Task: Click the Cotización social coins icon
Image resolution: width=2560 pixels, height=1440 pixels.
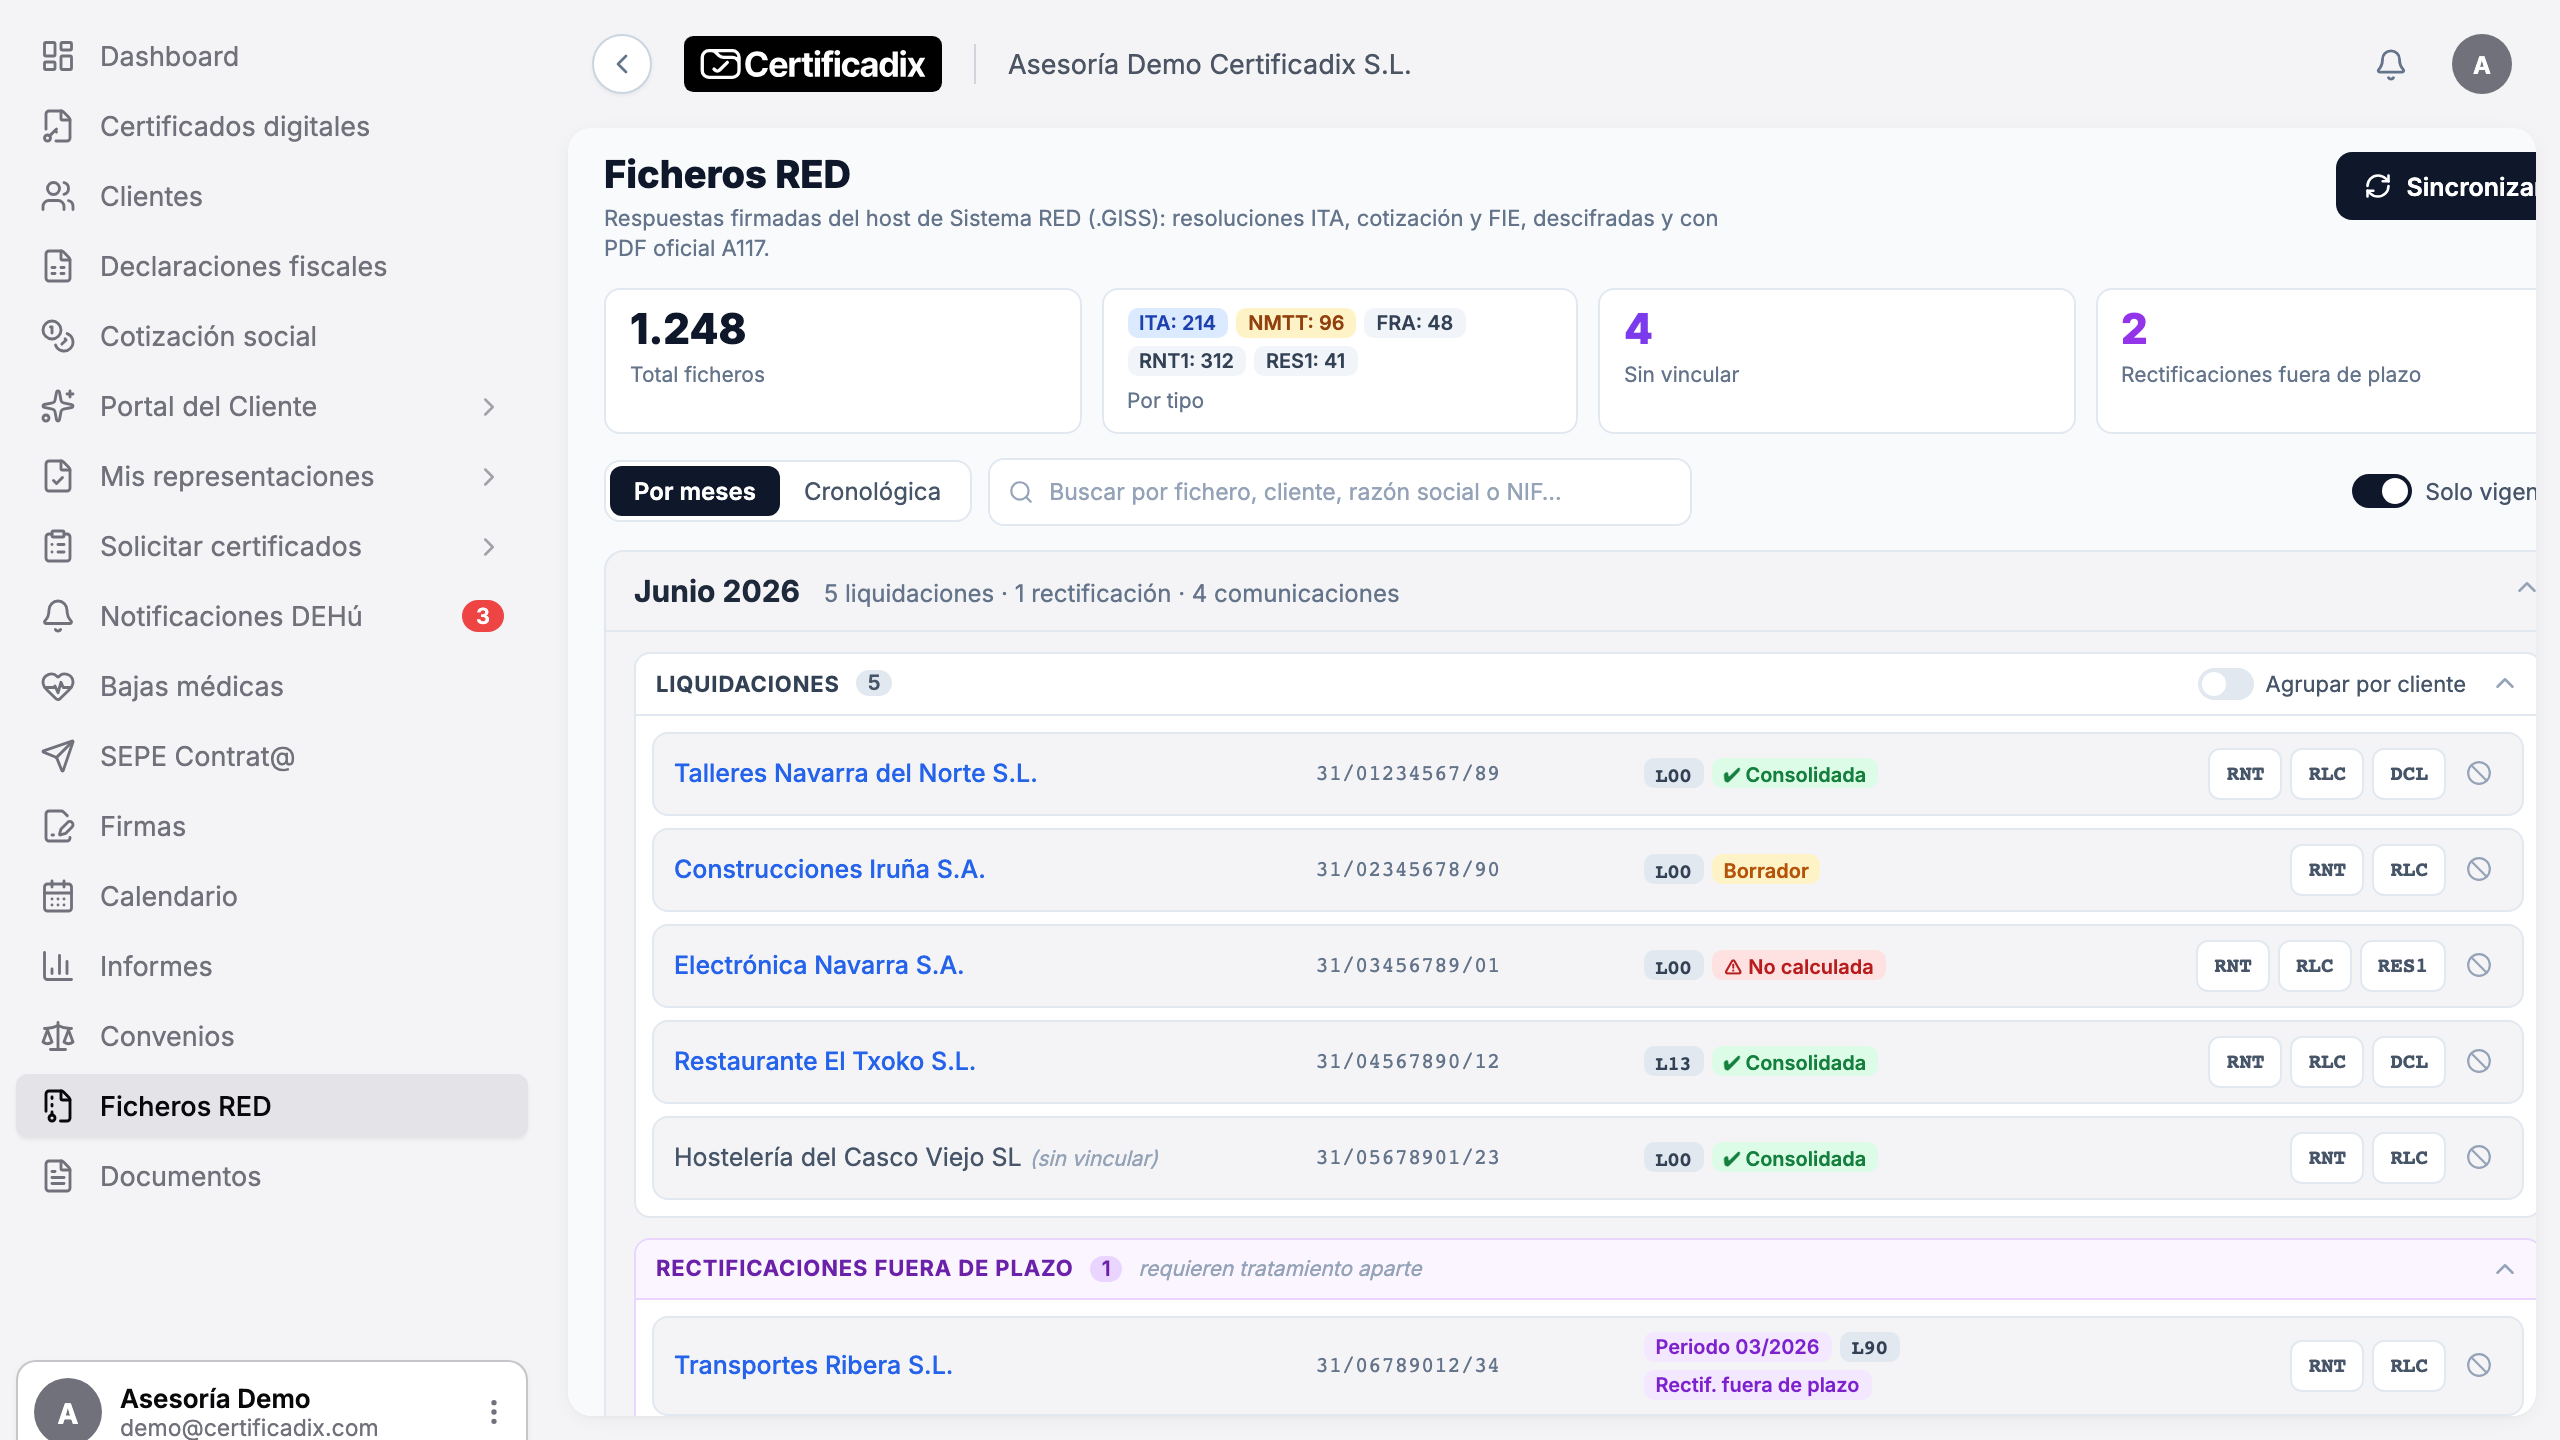Action: [x=58, y=336]
